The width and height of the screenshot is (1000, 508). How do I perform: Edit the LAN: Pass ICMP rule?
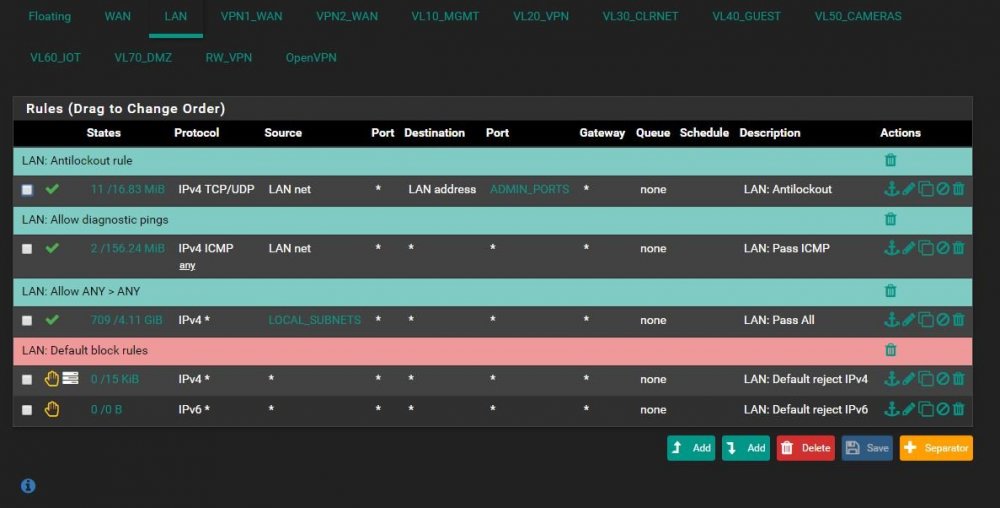pyautogui.click(x=908, y=248)
